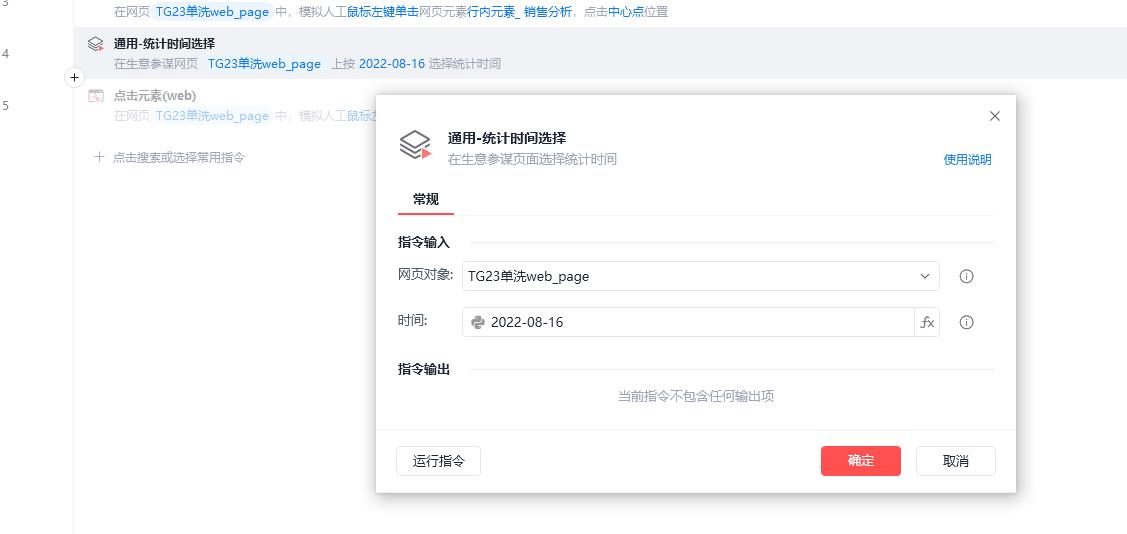Click the layers icon of step 4 in list

96,44
